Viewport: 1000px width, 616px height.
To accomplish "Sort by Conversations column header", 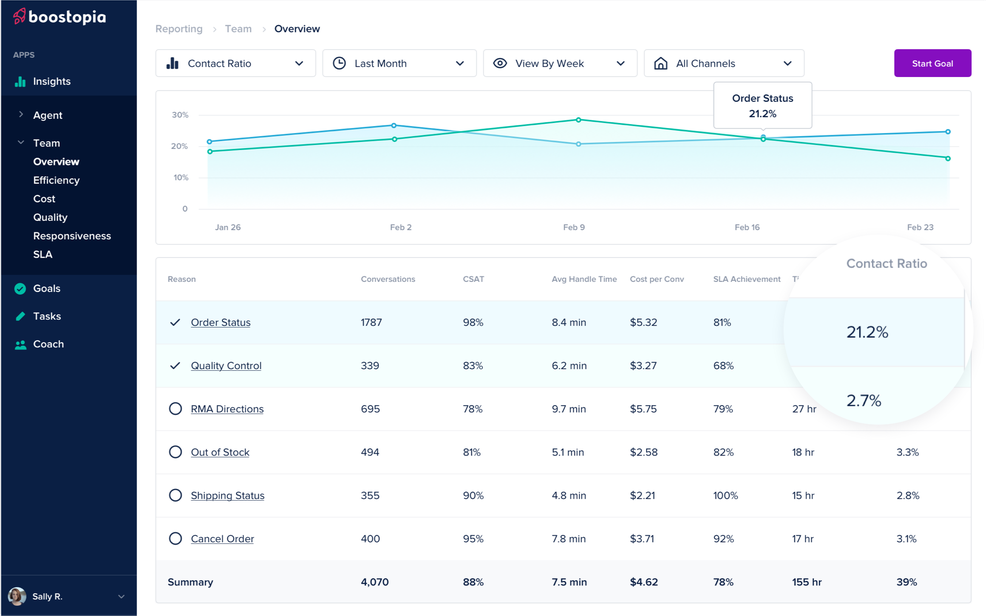I will point(388,279).
